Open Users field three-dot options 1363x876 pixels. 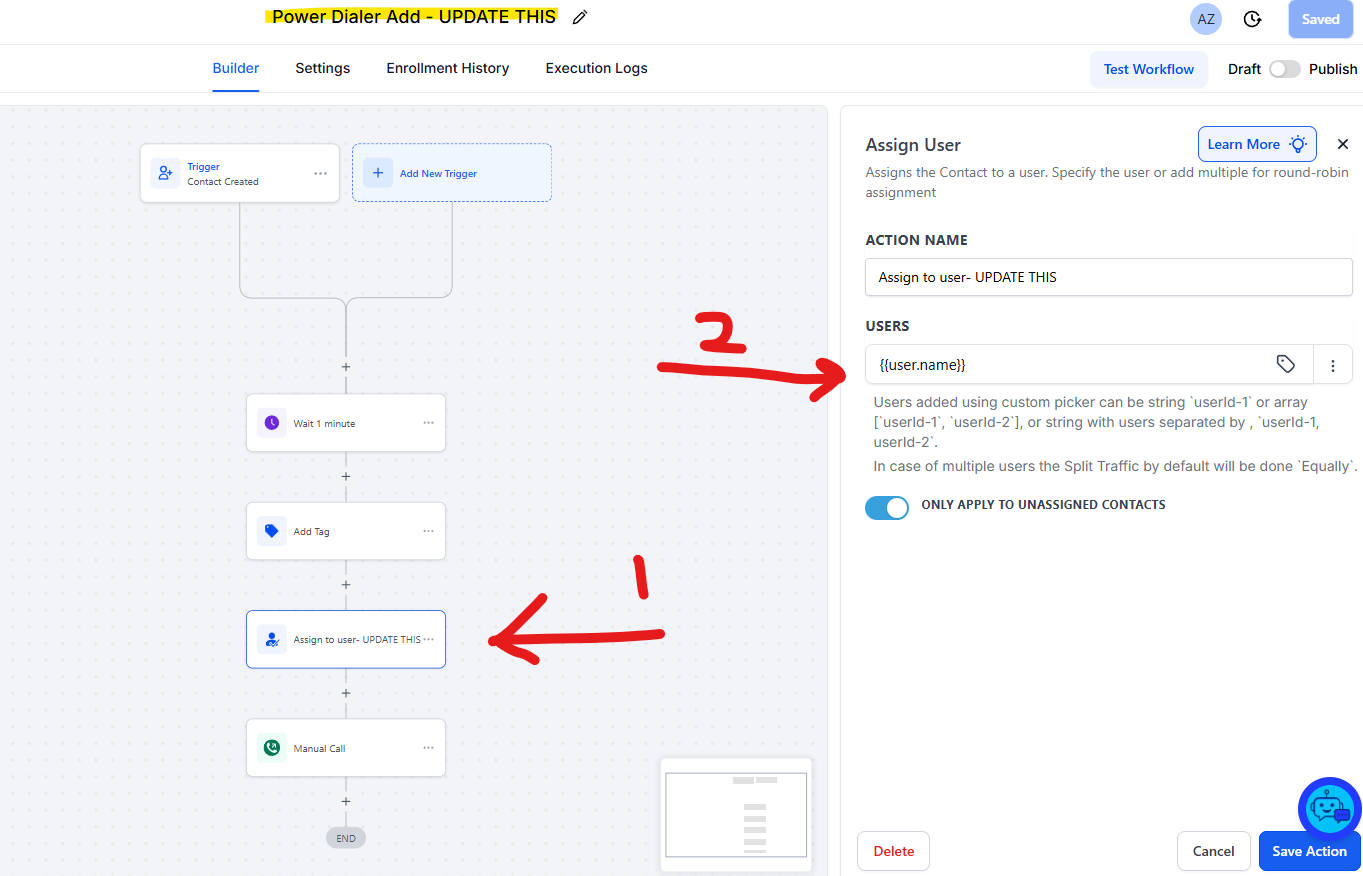(x=1333, y=366)
